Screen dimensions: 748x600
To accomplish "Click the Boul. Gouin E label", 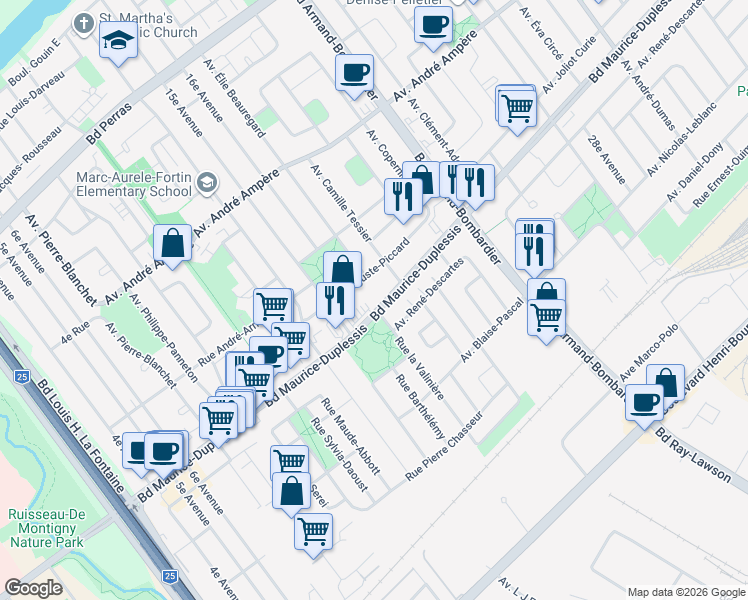I will (34, 62).
